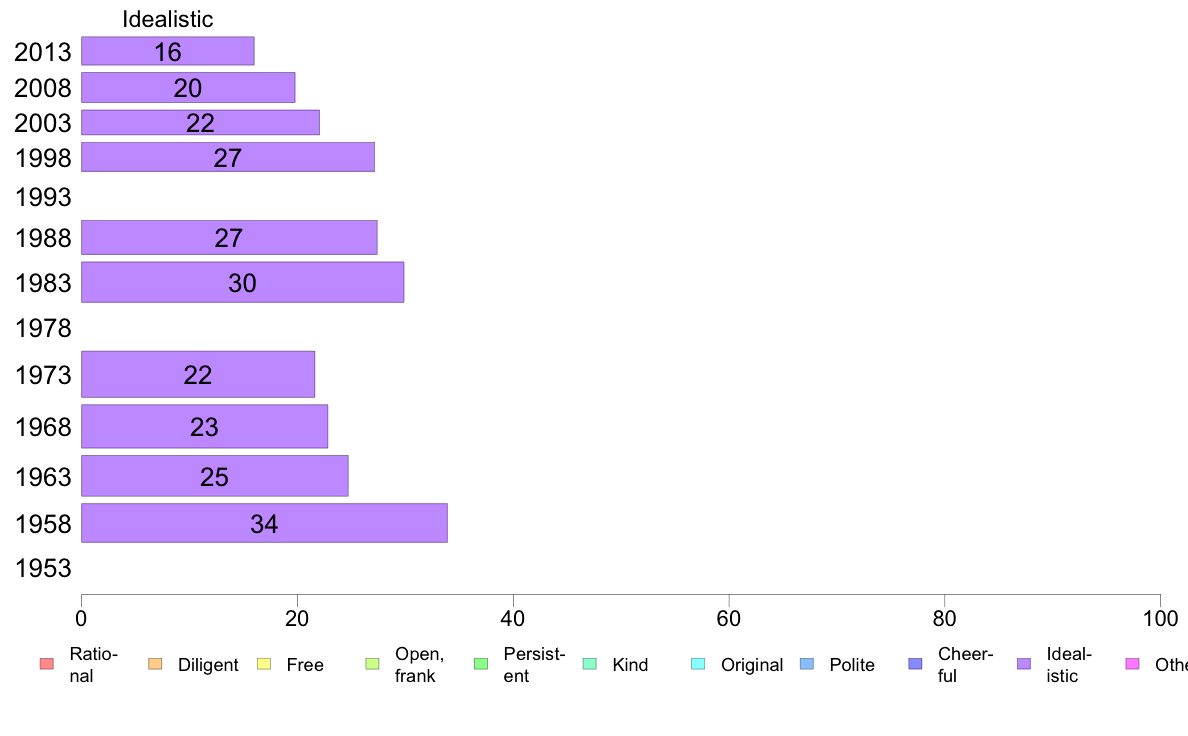The width and height of the screenshot is (1188, 736).
Task: Select the Polite legend text label
Action: [852, 665]
